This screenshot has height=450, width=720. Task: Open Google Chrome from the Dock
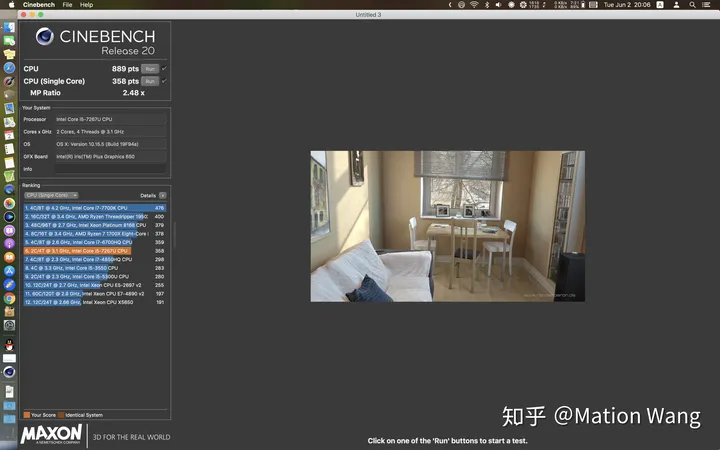(x=9, y=298)
